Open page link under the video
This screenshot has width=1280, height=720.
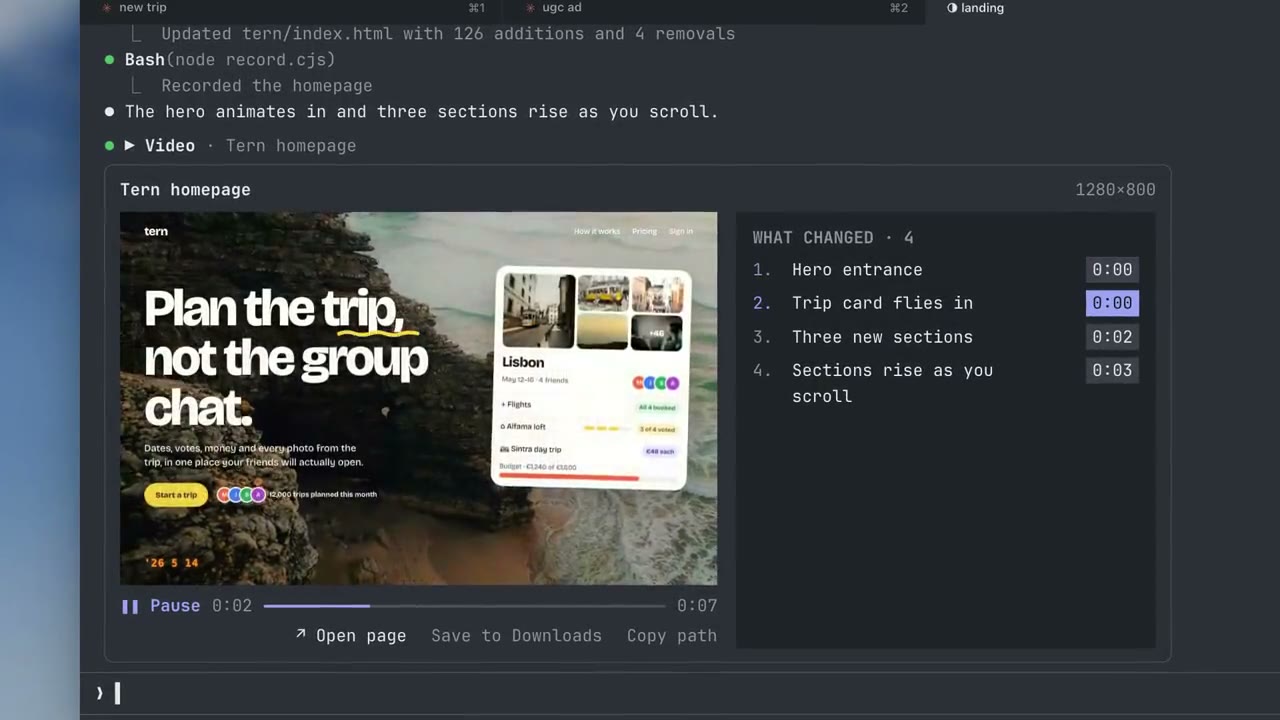point(350,636)
